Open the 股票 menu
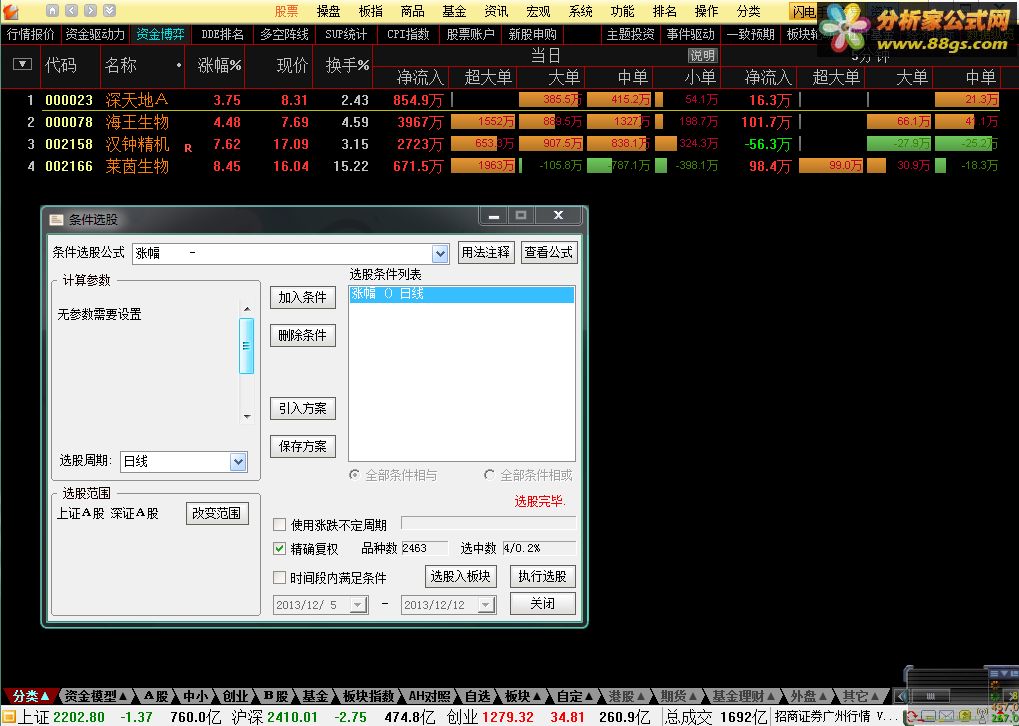The width and height of the screenshot is (1019, 726). [x=286, y=11]
